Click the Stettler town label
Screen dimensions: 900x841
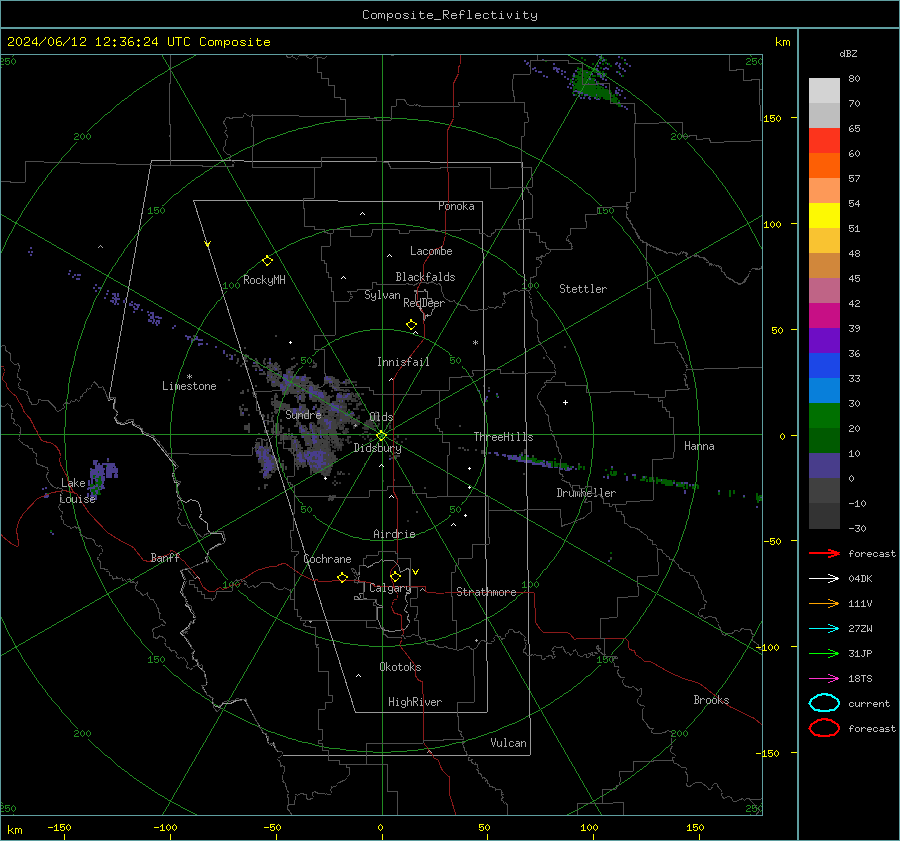583,289
